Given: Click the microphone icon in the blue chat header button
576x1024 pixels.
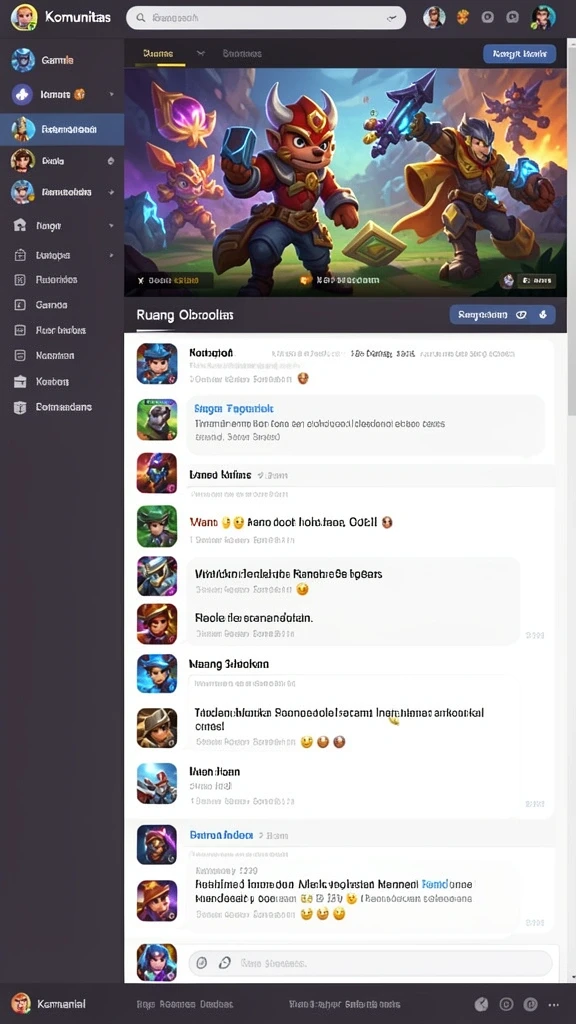Looking at the screenshot, I should (x=542, y=315).
